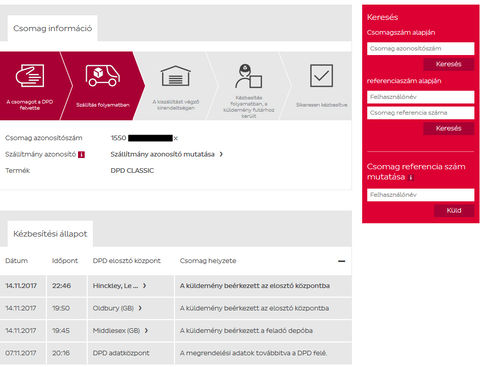Click the Dátum column header
The image size is (480, 367).
point(17,261)
